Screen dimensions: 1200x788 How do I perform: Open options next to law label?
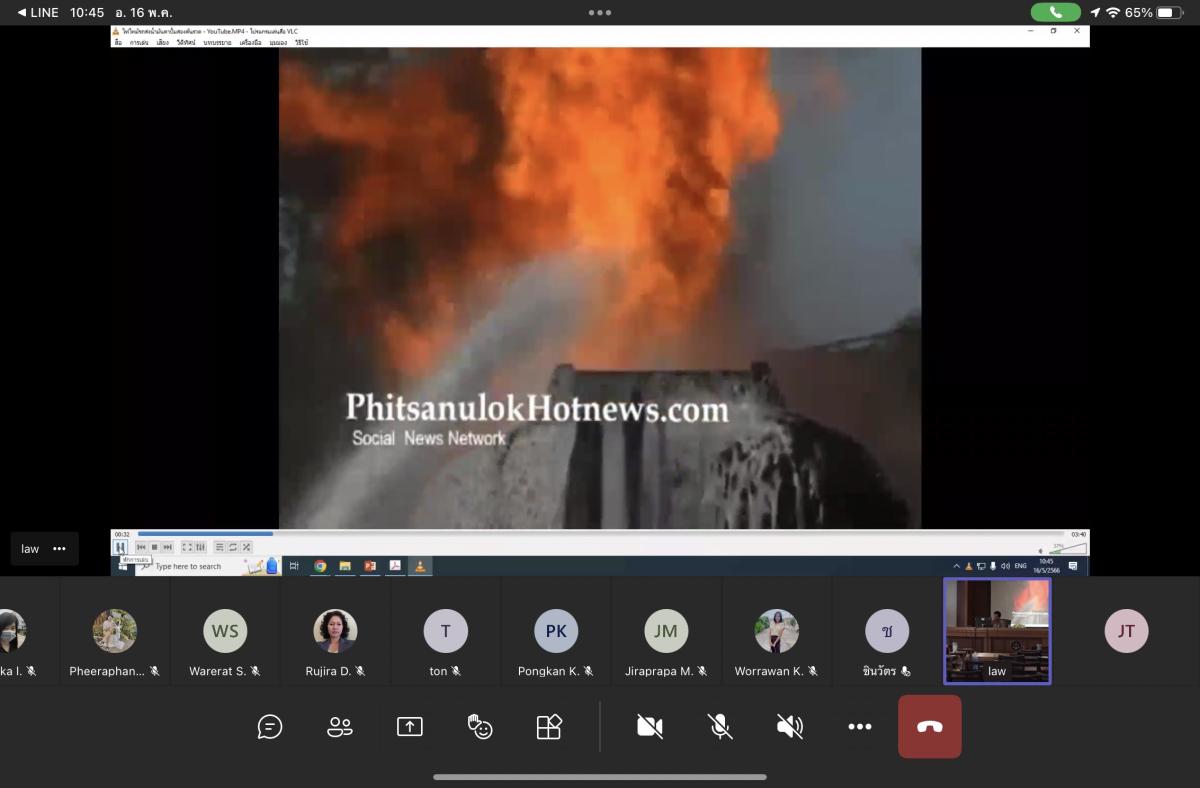pos(59,549)
